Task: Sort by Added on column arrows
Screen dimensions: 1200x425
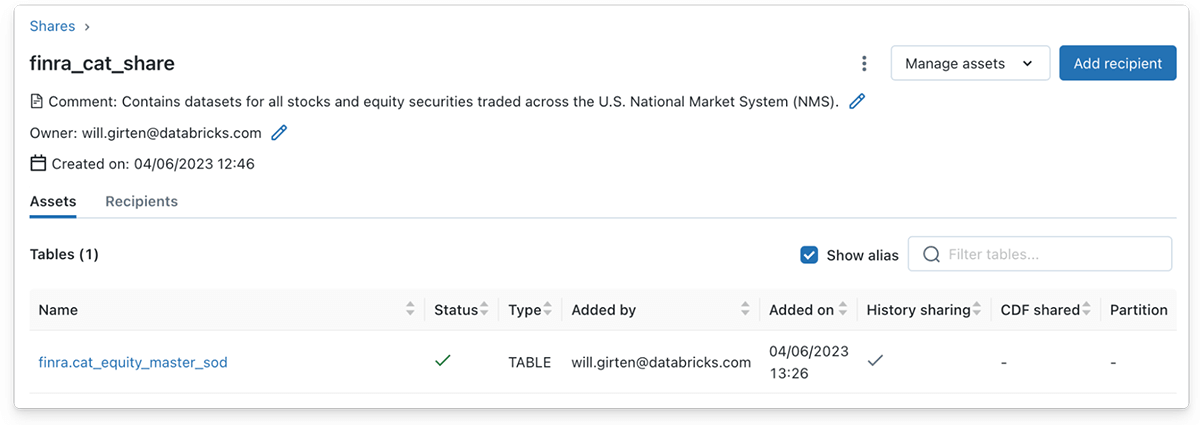Action: click(x=843, y=310)
